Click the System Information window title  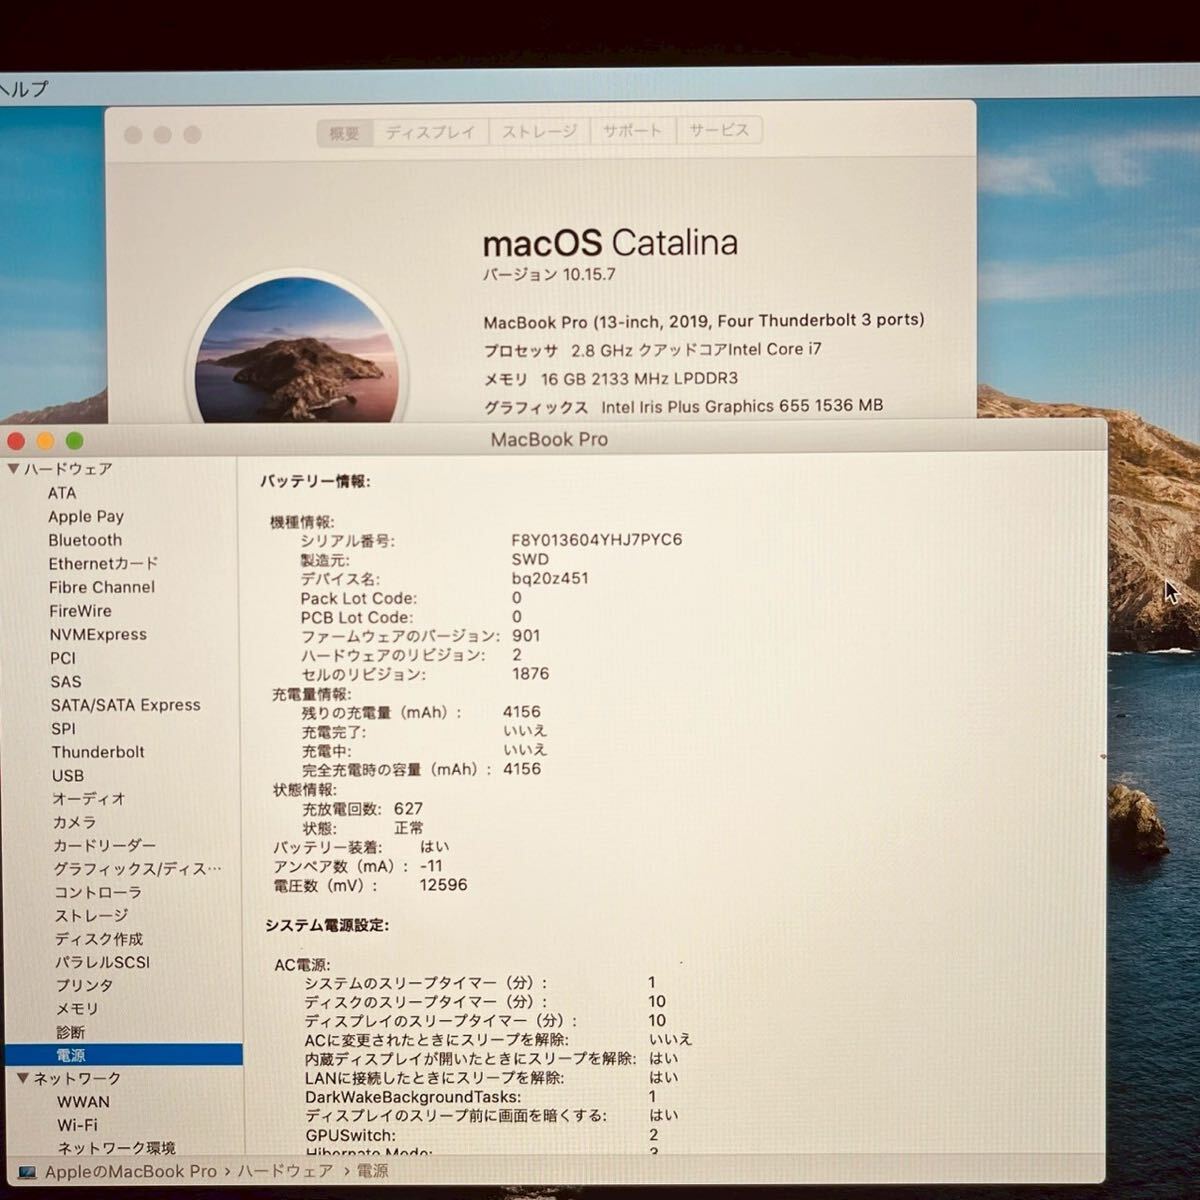click(x=549, y=439)
